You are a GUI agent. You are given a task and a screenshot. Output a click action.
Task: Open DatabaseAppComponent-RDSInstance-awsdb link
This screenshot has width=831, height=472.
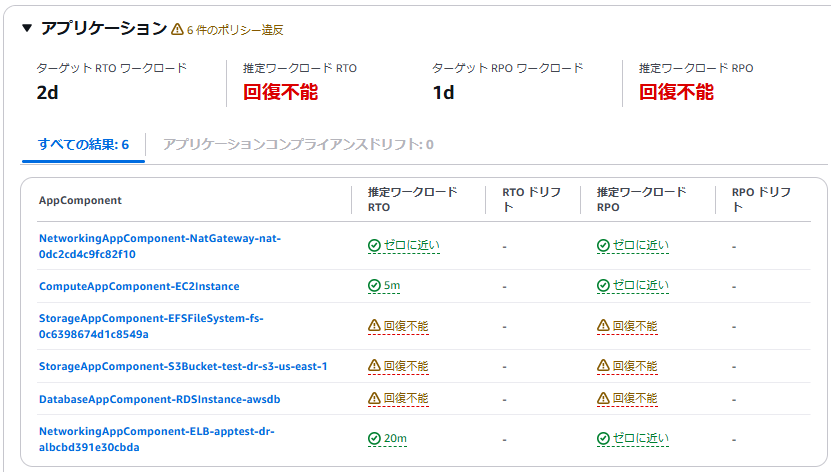point(160,399)
